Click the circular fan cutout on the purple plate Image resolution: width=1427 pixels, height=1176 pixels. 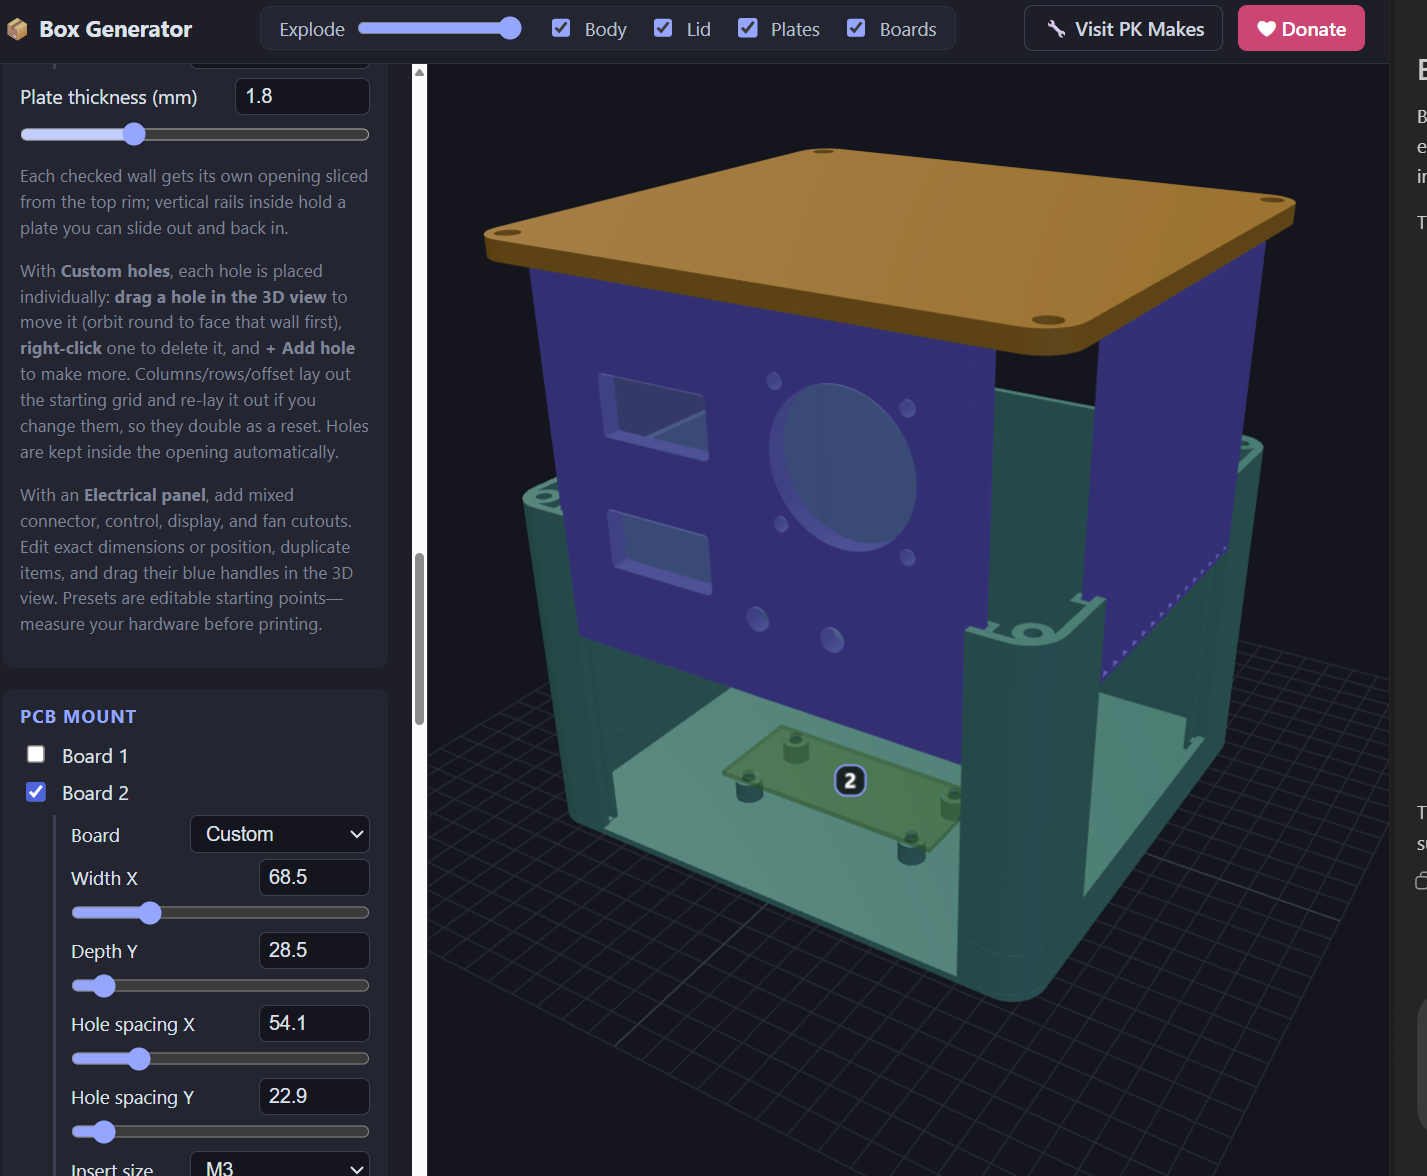842,466
